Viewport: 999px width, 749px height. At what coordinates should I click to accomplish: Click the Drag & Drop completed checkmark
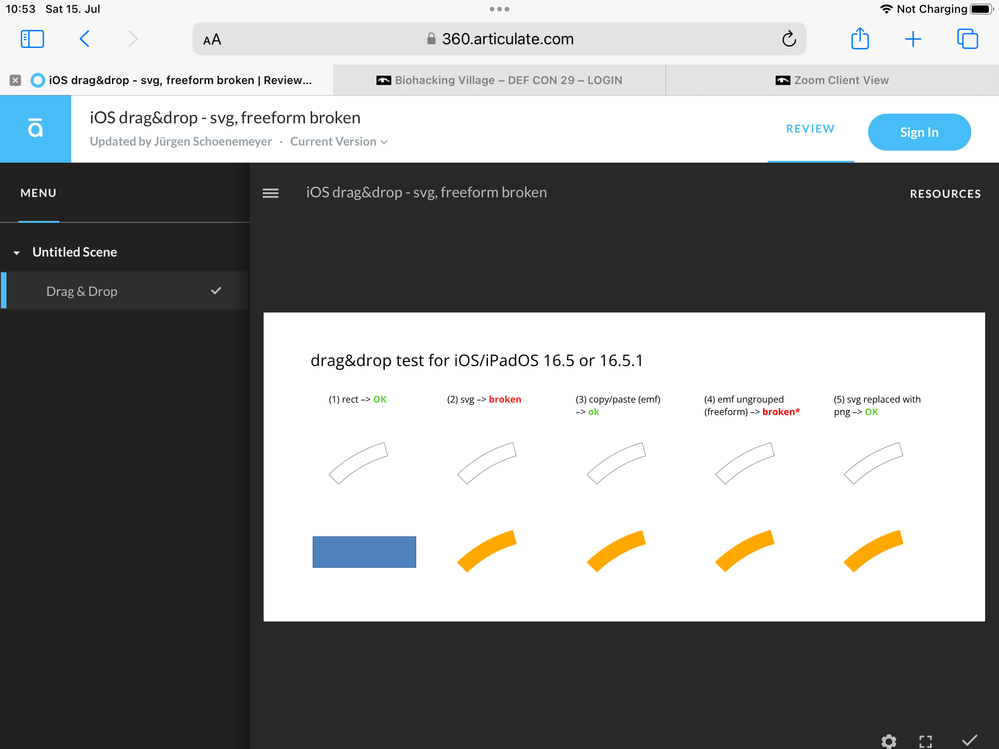(x=216, y=290)
